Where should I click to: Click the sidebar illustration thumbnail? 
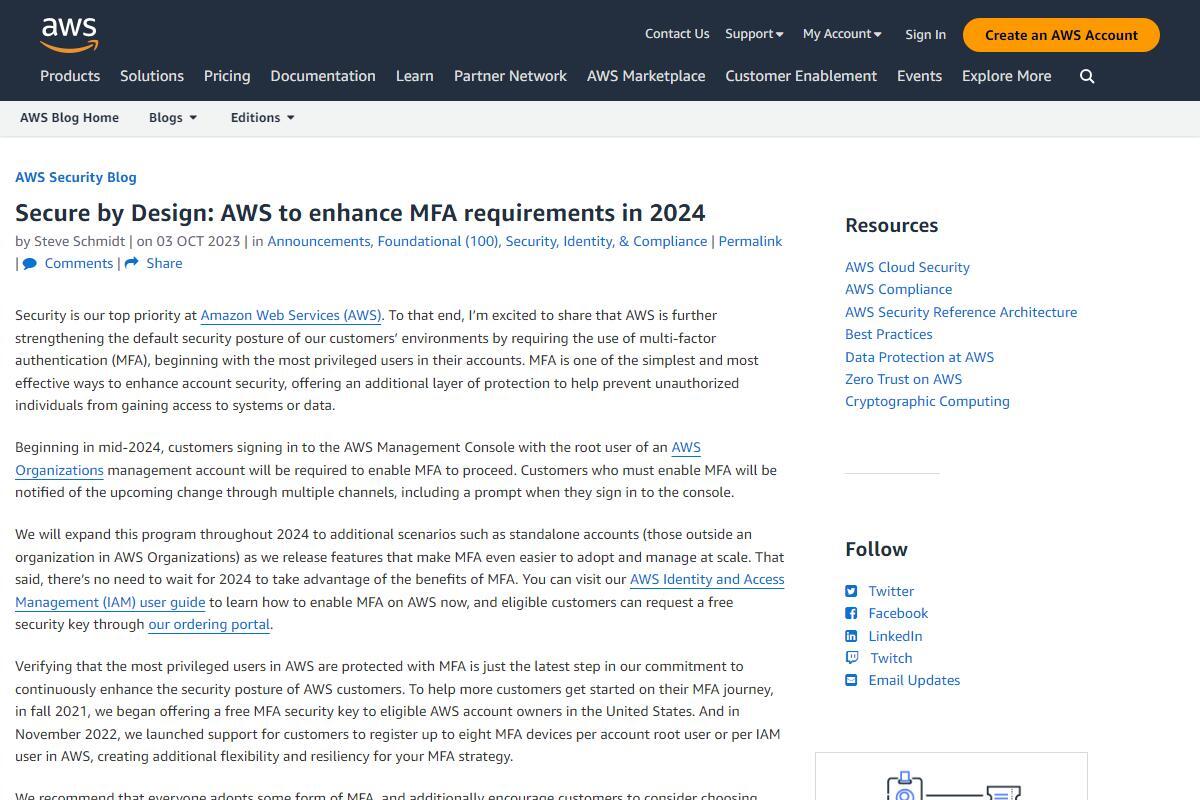point(951,776)
